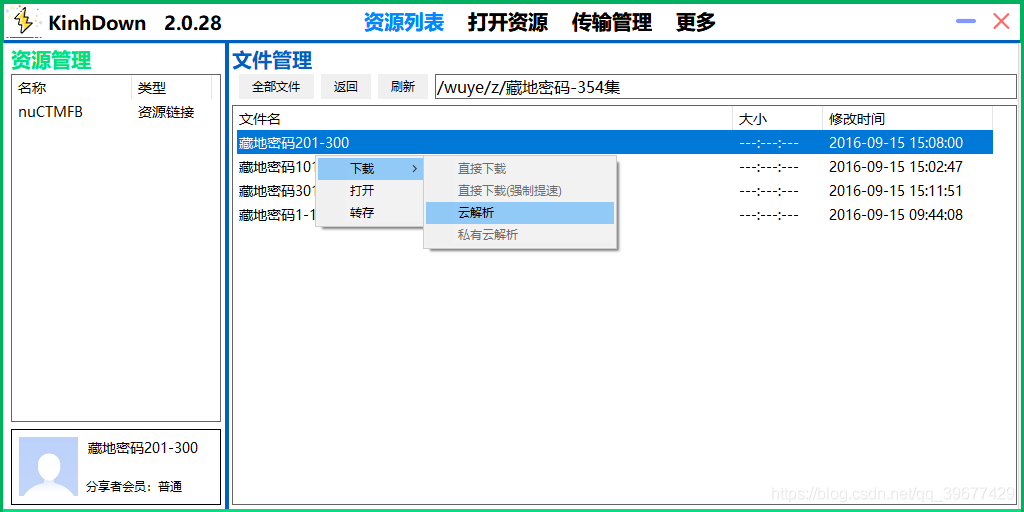Open the 打开资源 tab

507,23
